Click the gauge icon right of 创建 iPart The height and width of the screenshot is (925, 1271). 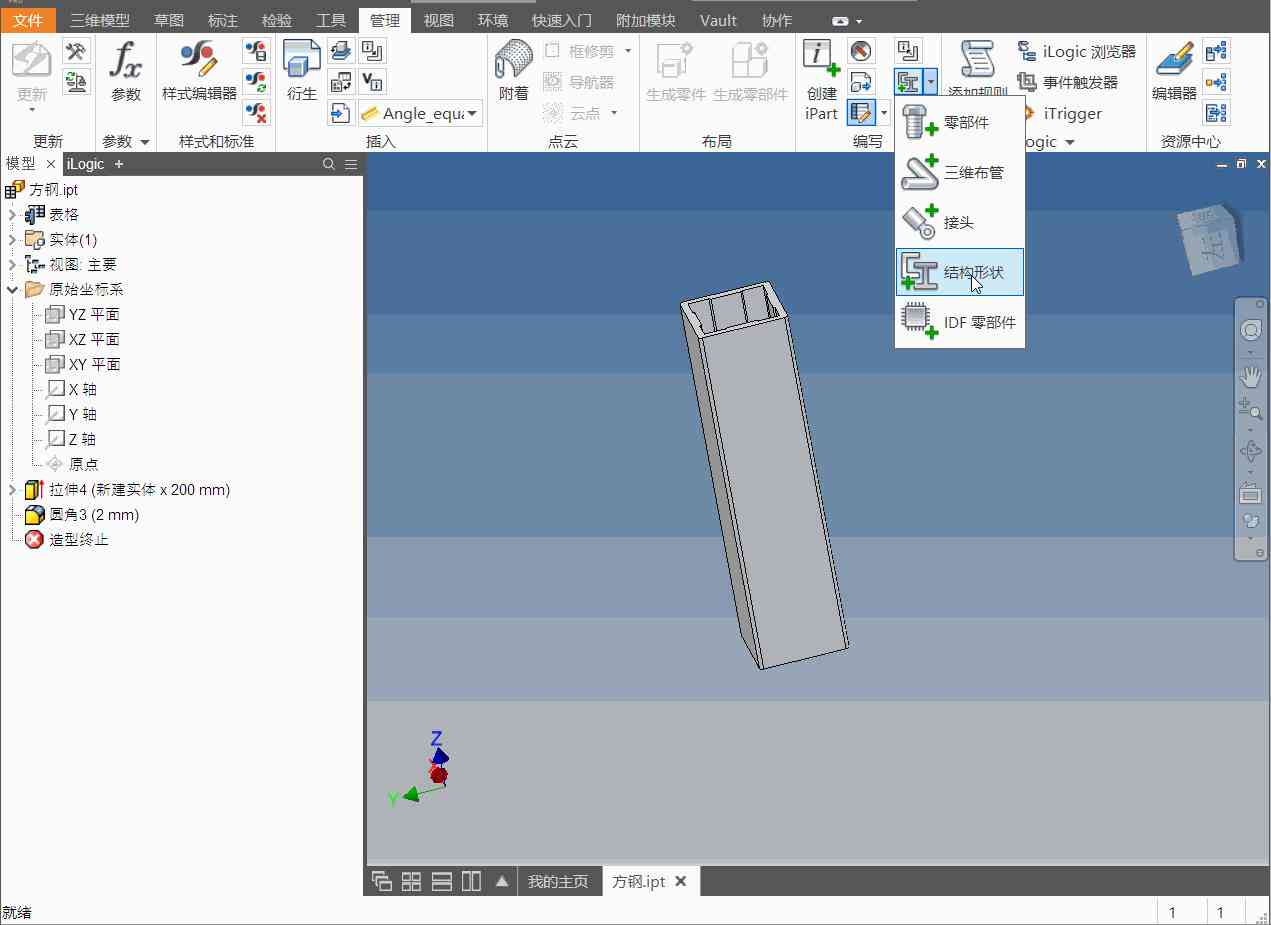pyautogui.click(x=861, y=51)
